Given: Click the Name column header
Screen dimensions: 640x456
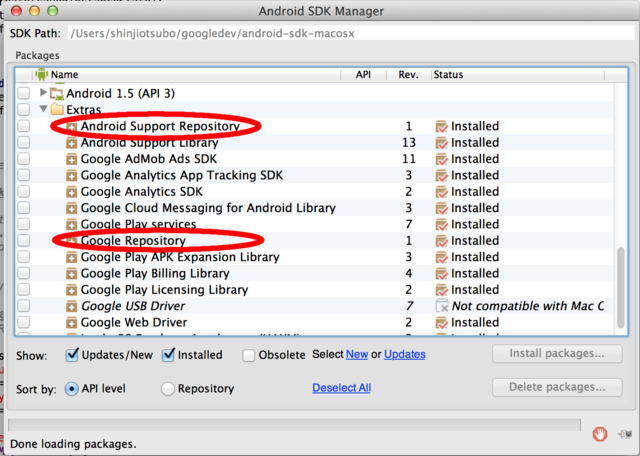Looking at the screenshot, I should coord(187,75).
